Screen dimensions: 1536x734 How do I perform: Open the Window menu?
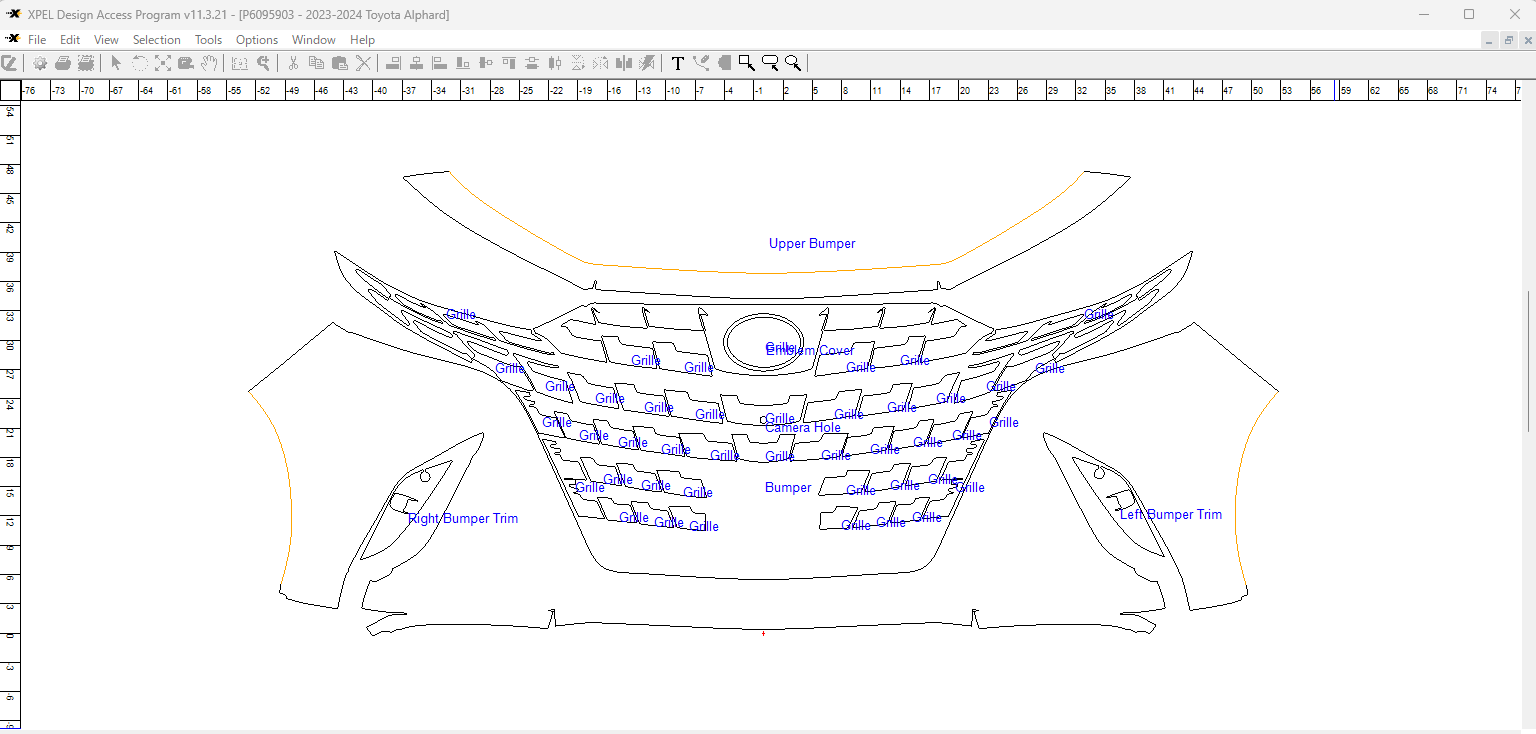pyautogui.click(x=314, y=40)
